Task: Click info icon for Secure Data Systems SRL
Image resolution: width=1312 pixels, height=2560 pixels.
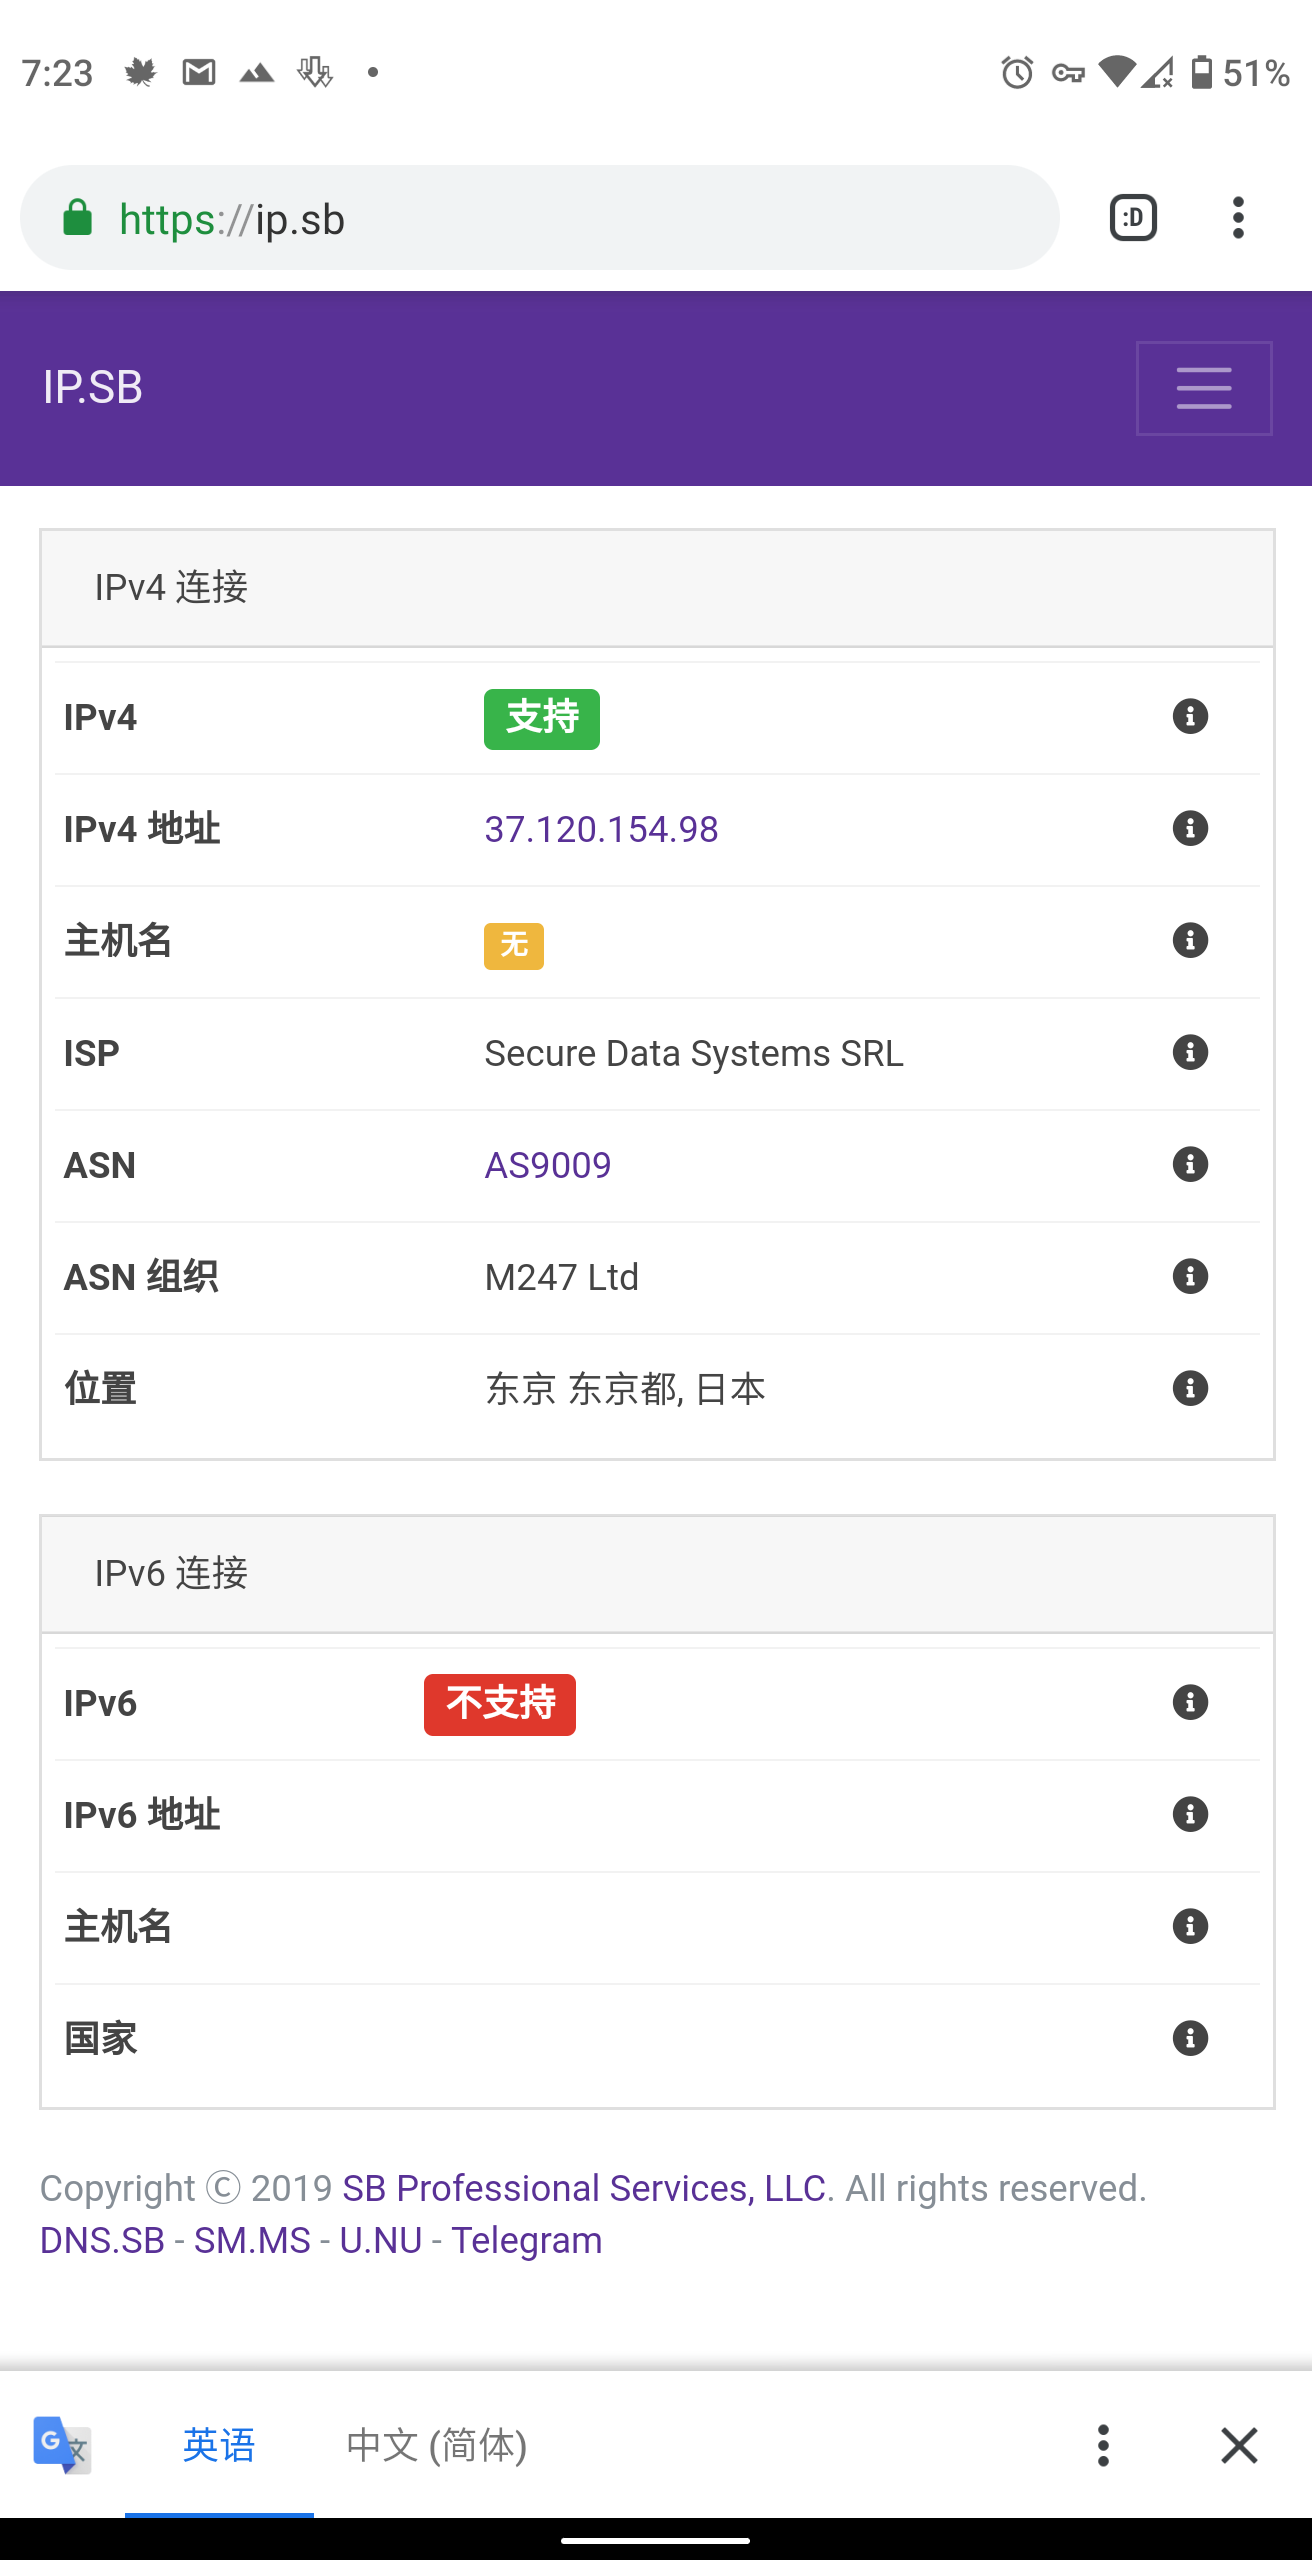Action: 1190,1053
